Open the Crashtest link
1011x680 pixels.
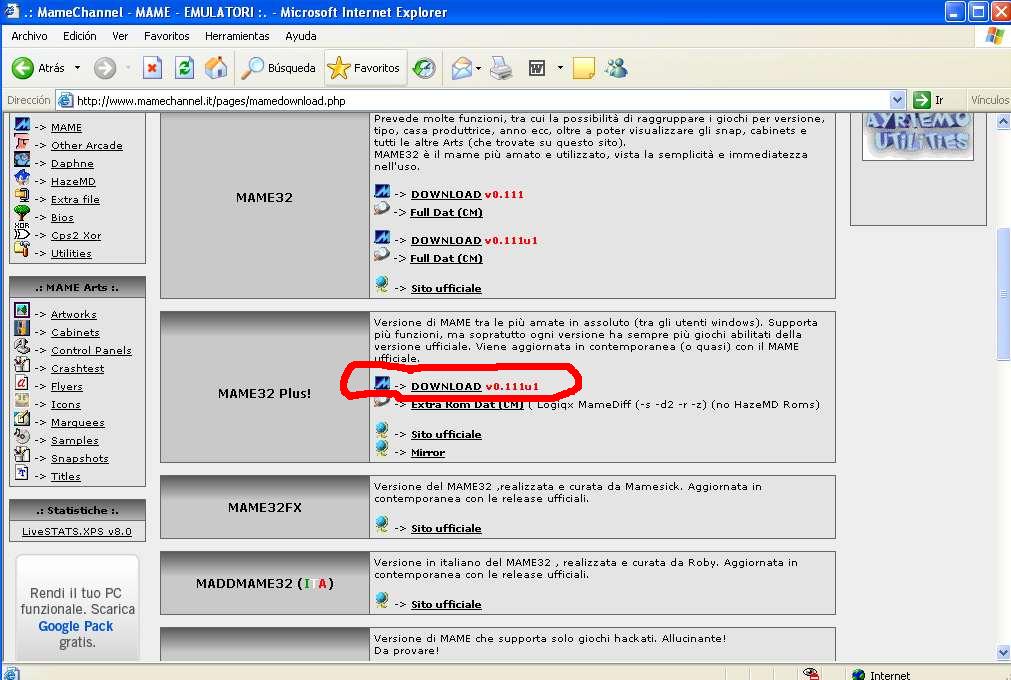pyautogui.click(x=77, y=369)
